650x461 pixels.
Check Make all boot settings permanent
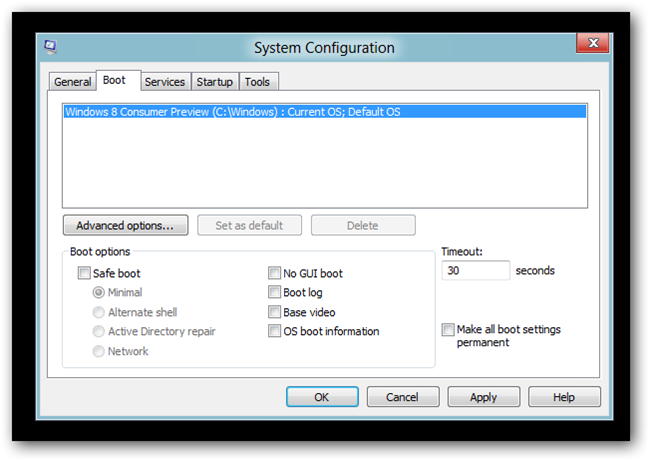point(448,330)
